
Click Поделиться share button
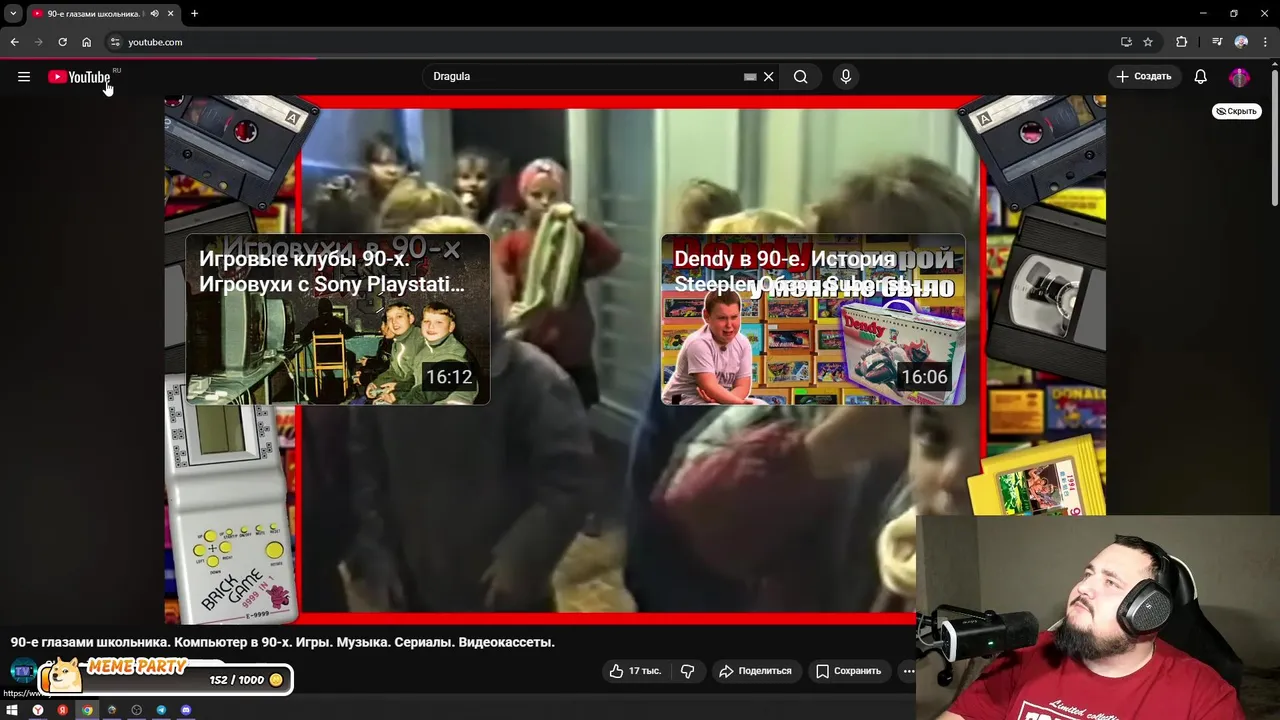755,671
